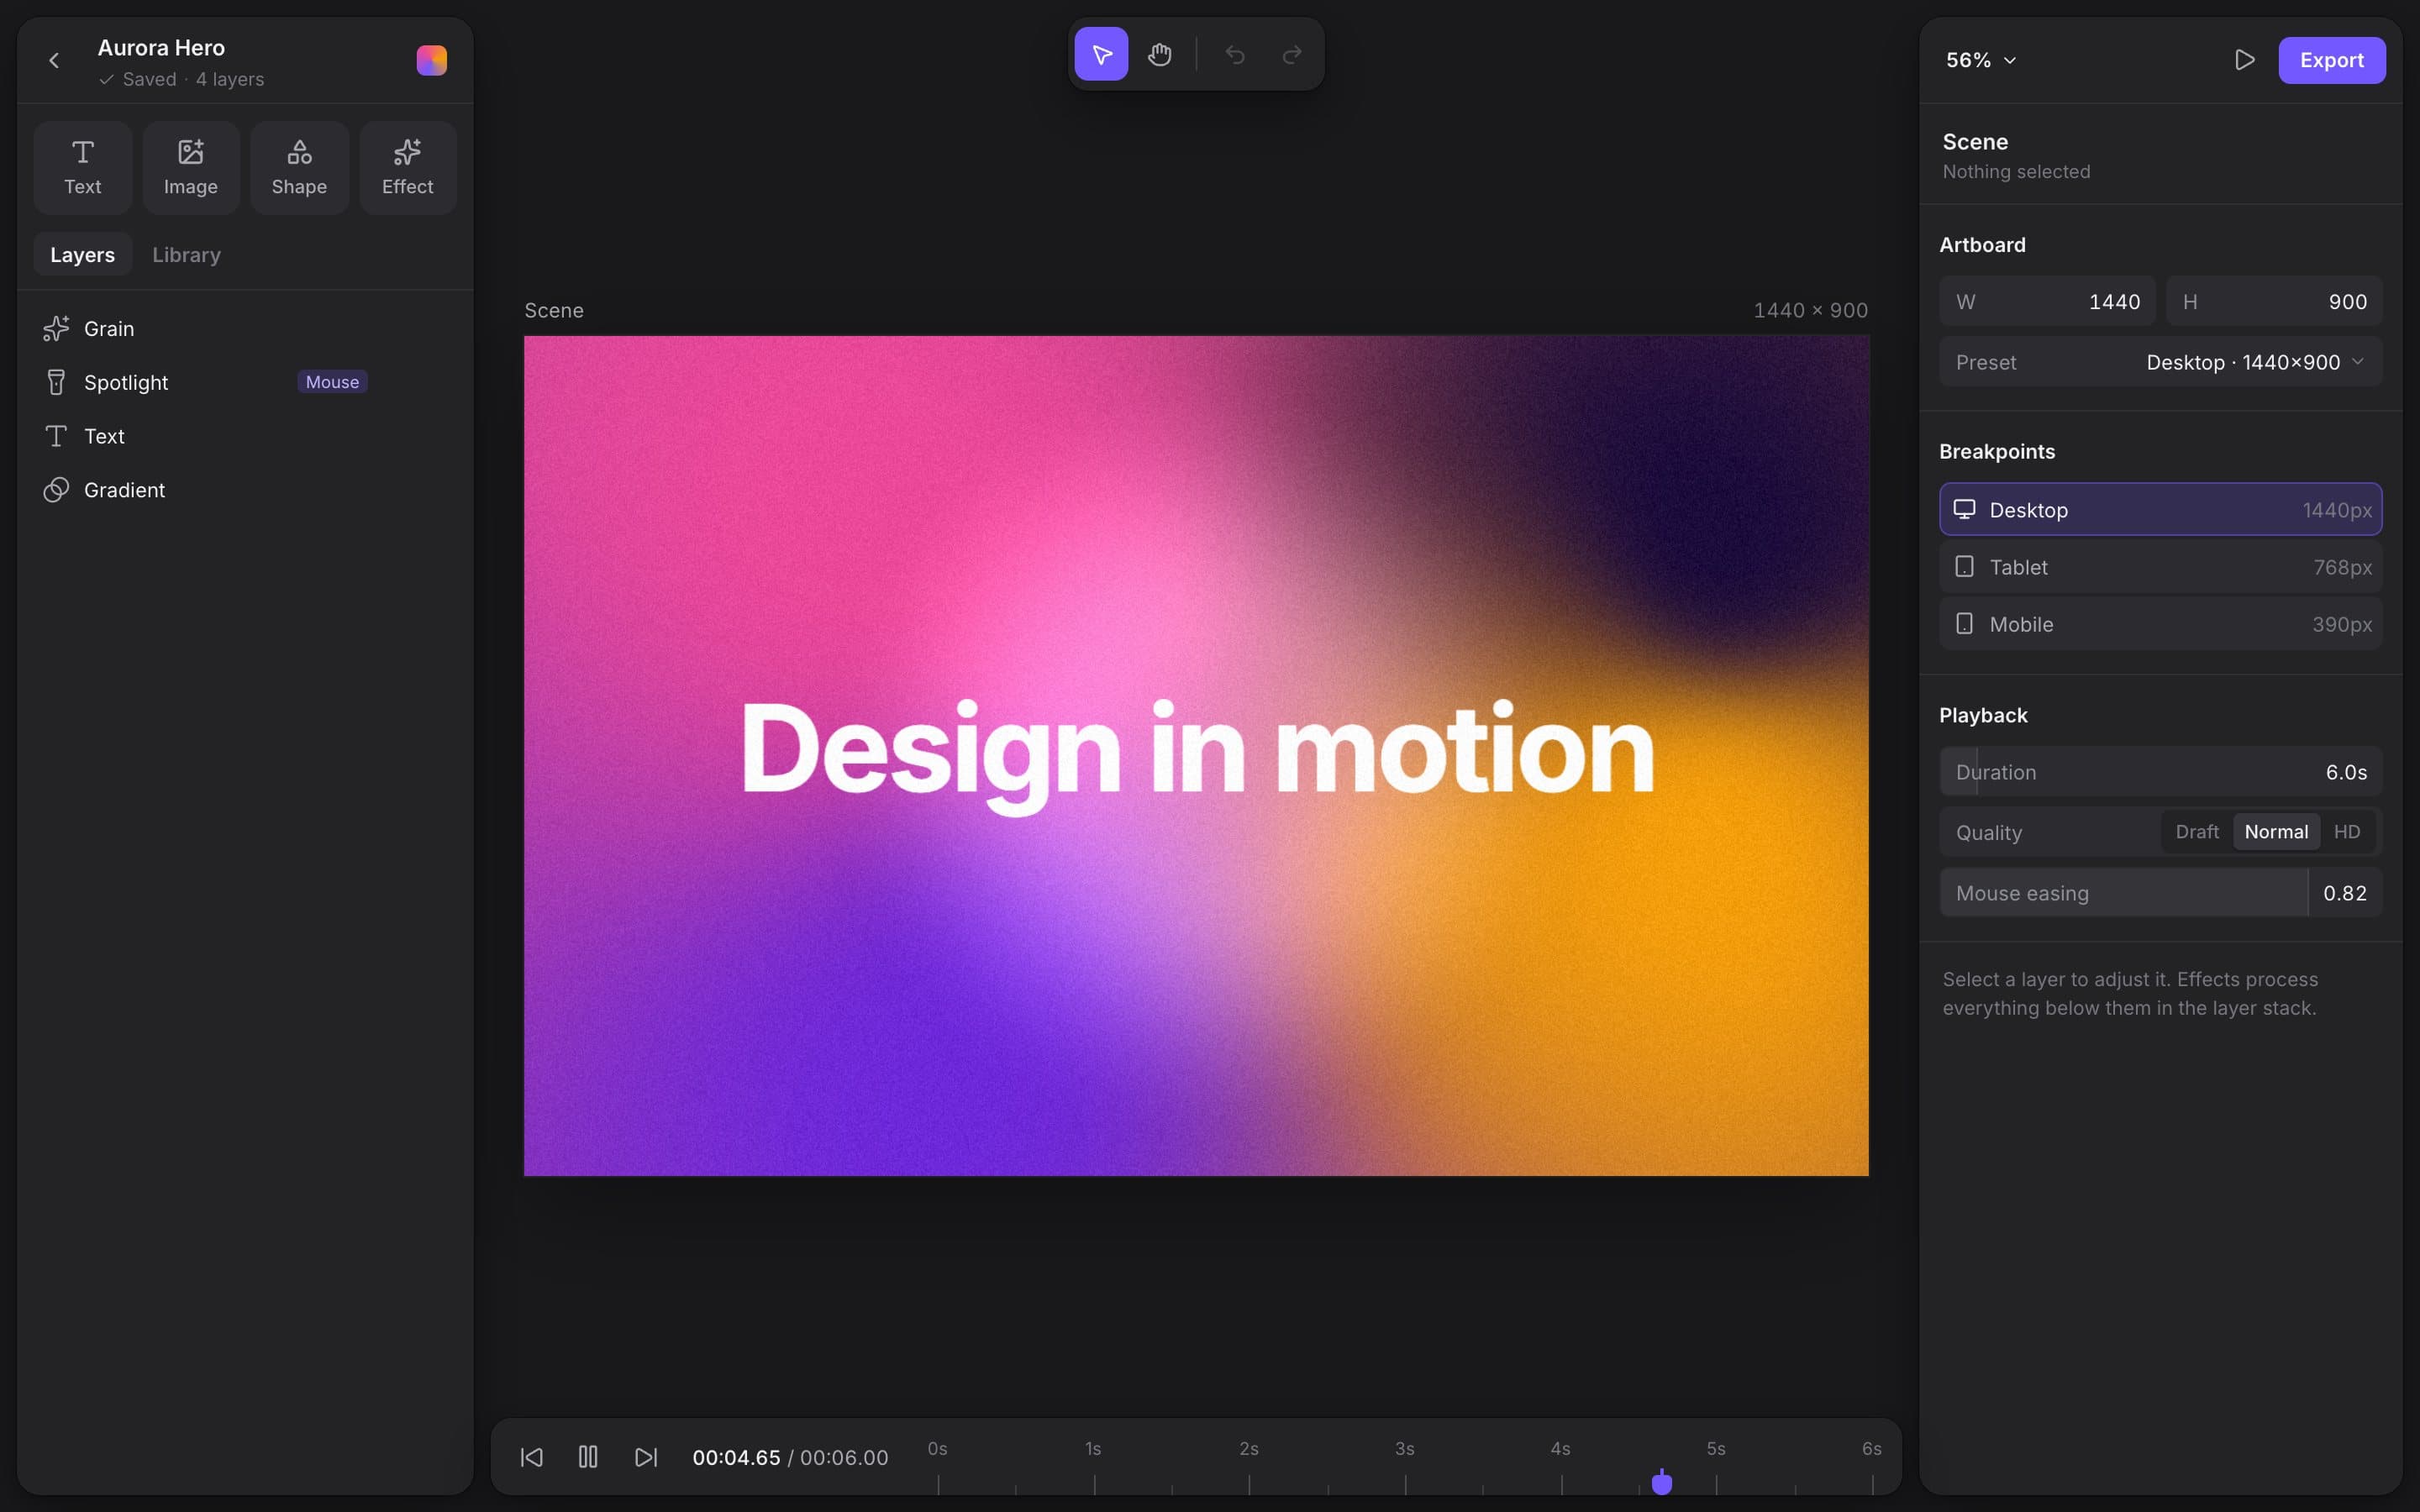The image size is (2420, 1512).
Task: Click the Duration slider field
Action: click(2161, 772)
